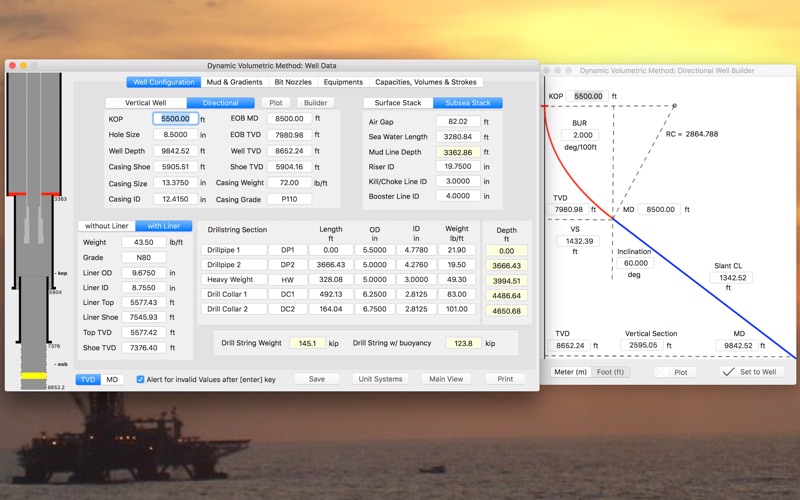Click the liner Grade N80 field
800x500 pixels.
[x=144, y=258]
